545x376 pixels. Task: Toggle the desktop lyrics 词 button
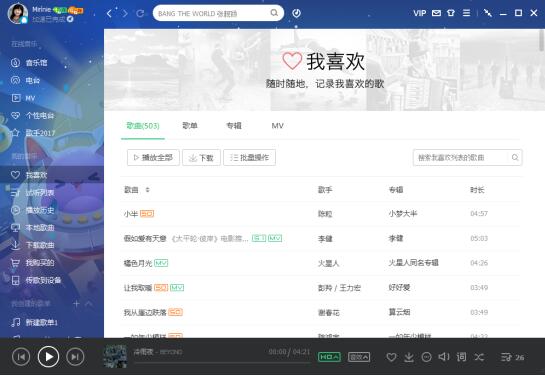pyautogui.click(x=462, y=357)
